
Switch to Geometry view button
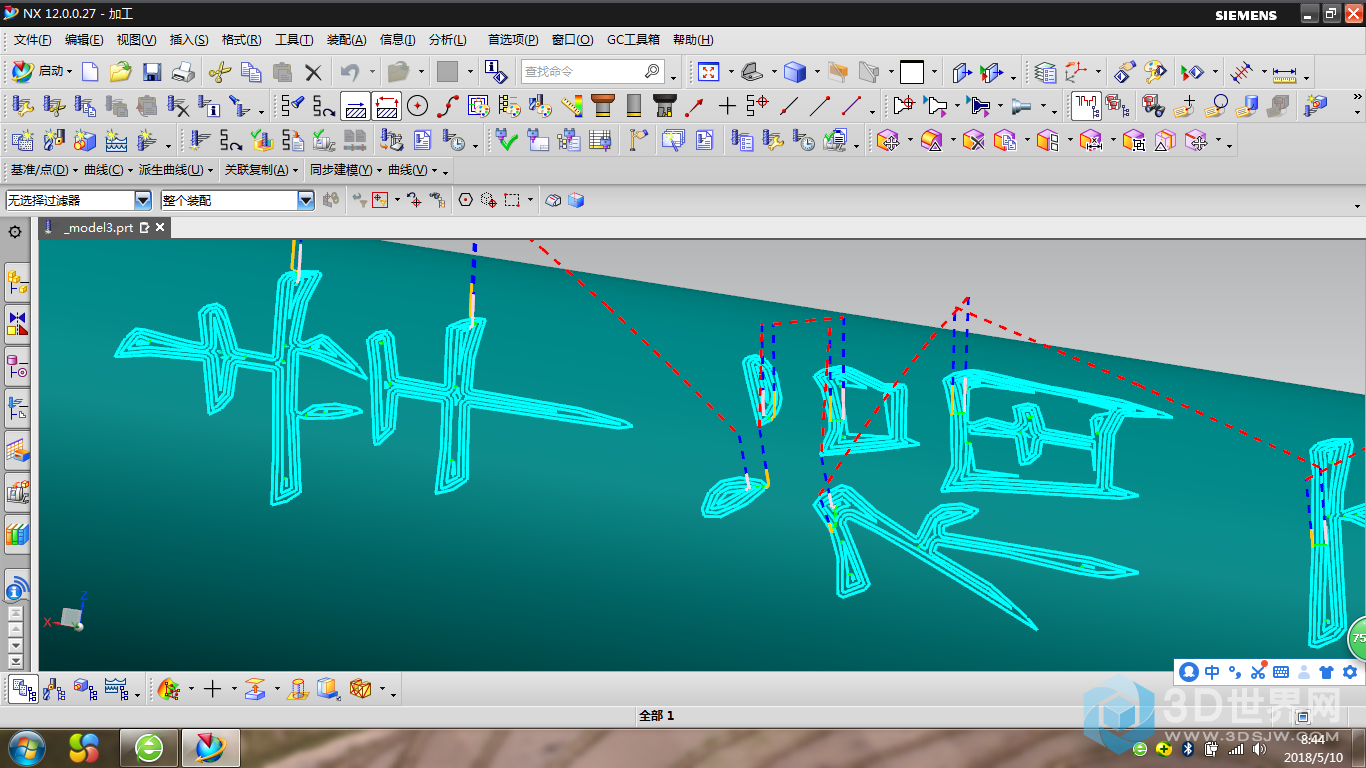click(x=85, y=689)
